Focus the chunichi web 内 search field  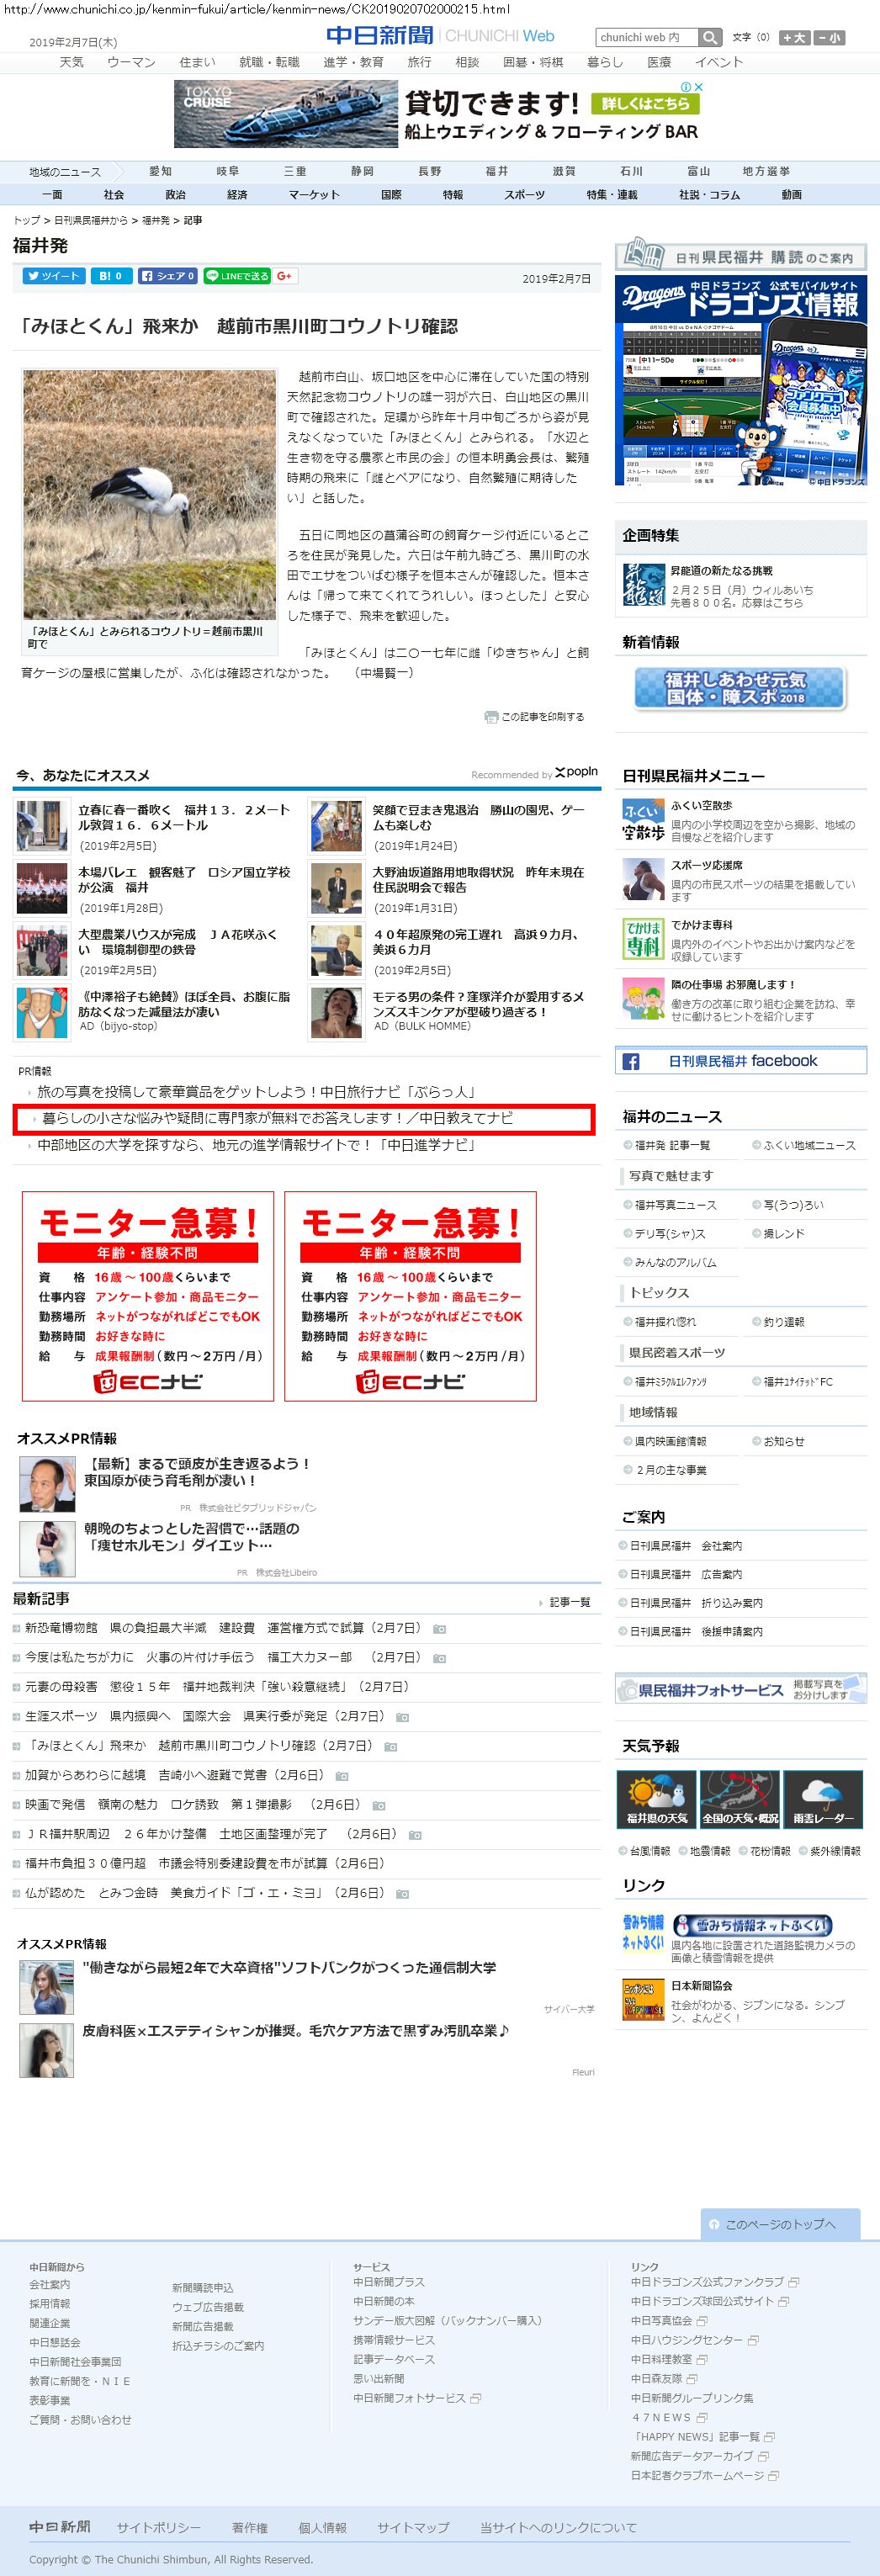pos(646,37)
